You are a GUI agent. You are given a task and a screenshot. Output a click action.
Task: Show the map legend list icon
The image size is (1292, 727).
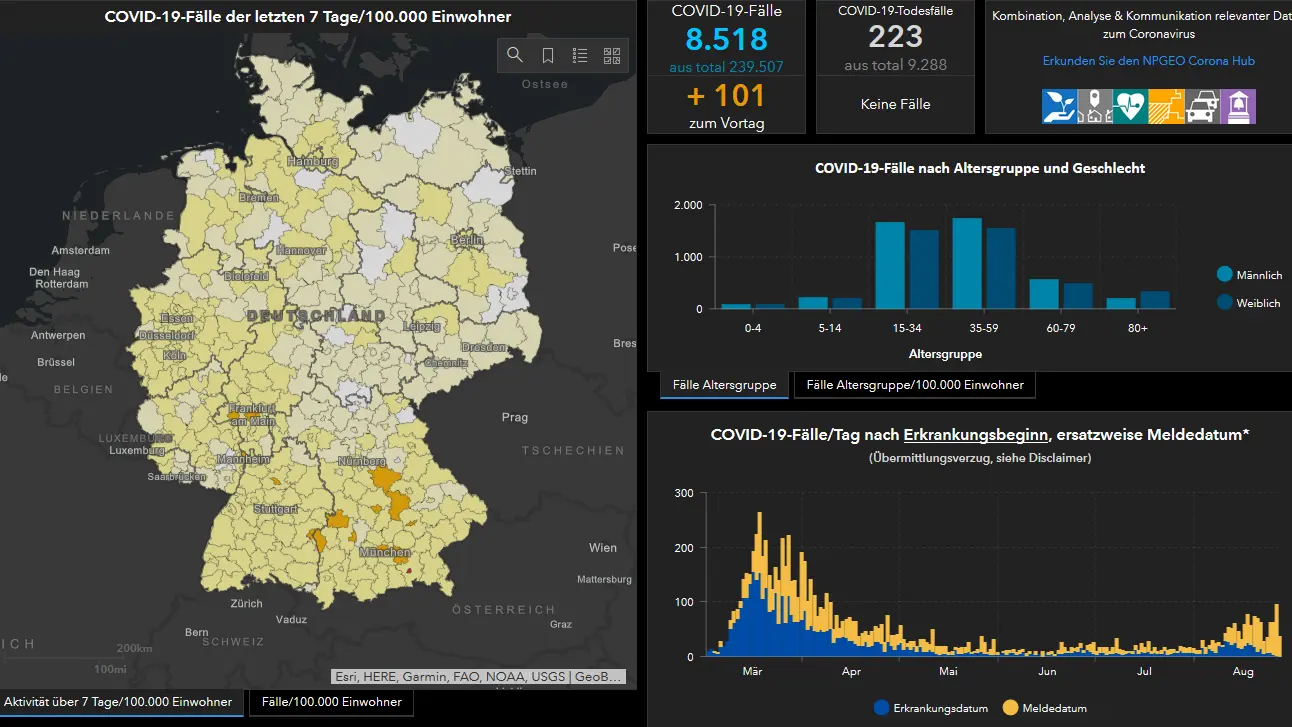(580, 55)
